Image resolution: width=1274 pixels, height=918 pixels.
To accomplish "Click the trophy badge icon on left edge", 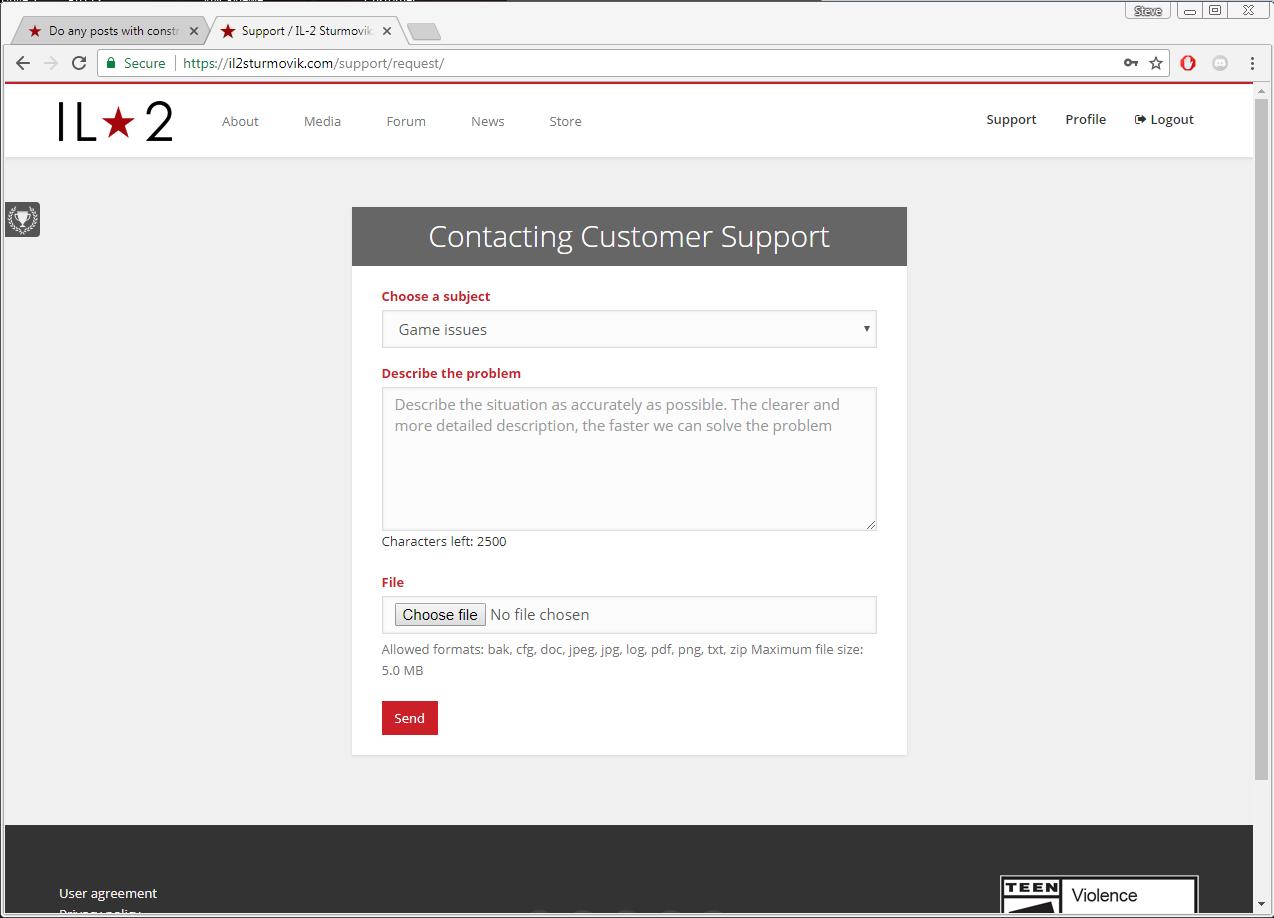I will (x=22, y=219).
